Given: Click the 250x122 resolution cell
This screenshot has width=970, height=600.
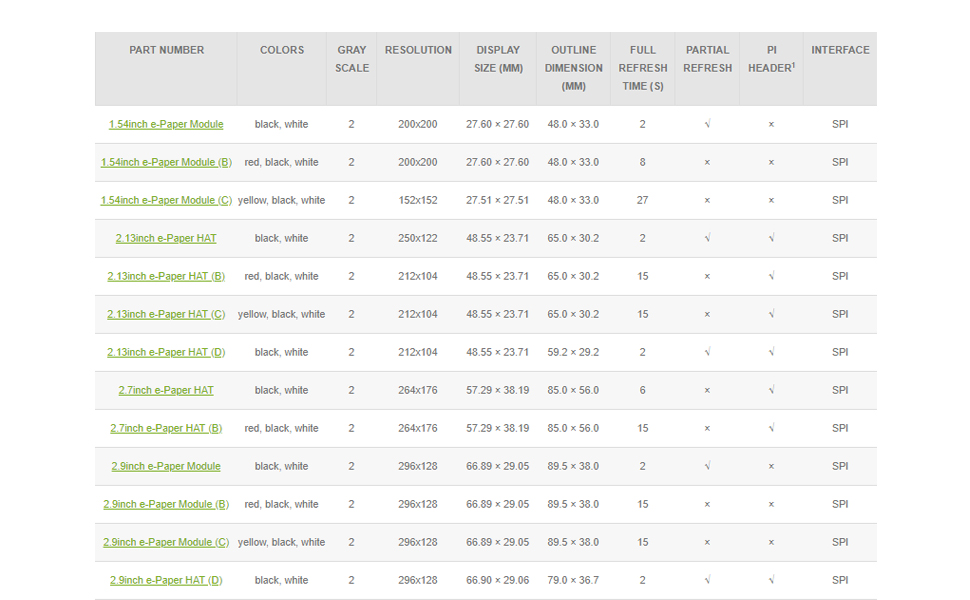Looking at the screenshot, I should coord(418,238).
